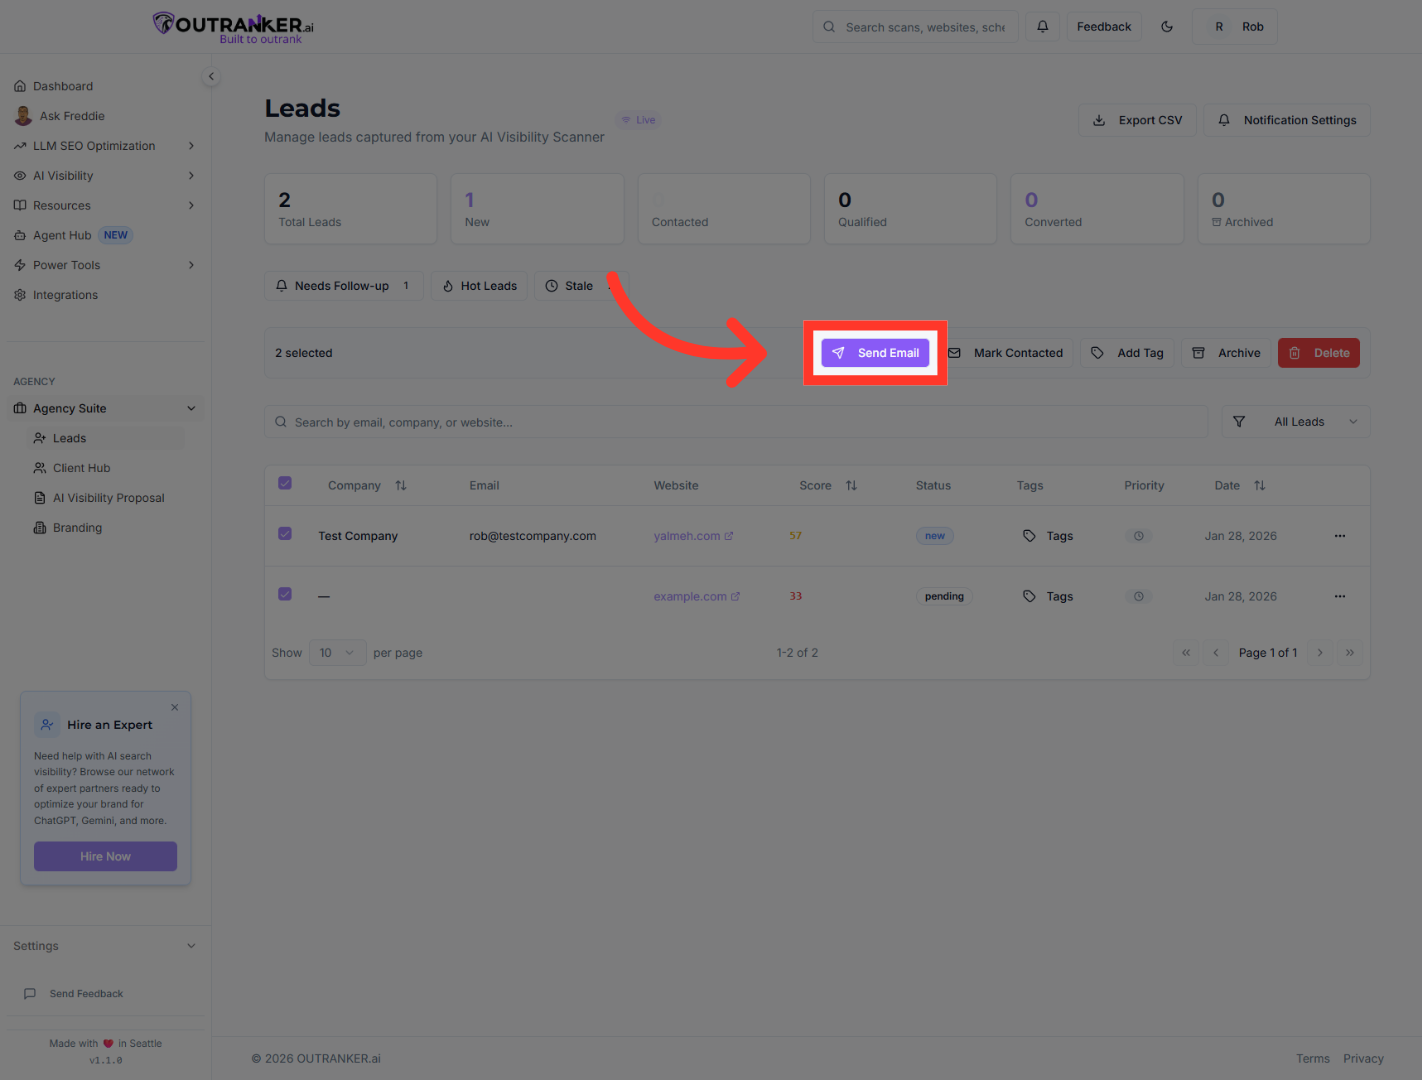This screenshot has width=1422, height=1080.
Task: Archive the selected leads
Action: point(1226,353)
